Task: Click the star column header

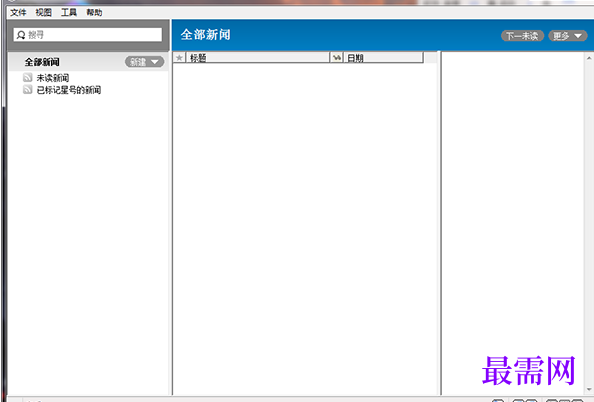Action: point(180,58)
